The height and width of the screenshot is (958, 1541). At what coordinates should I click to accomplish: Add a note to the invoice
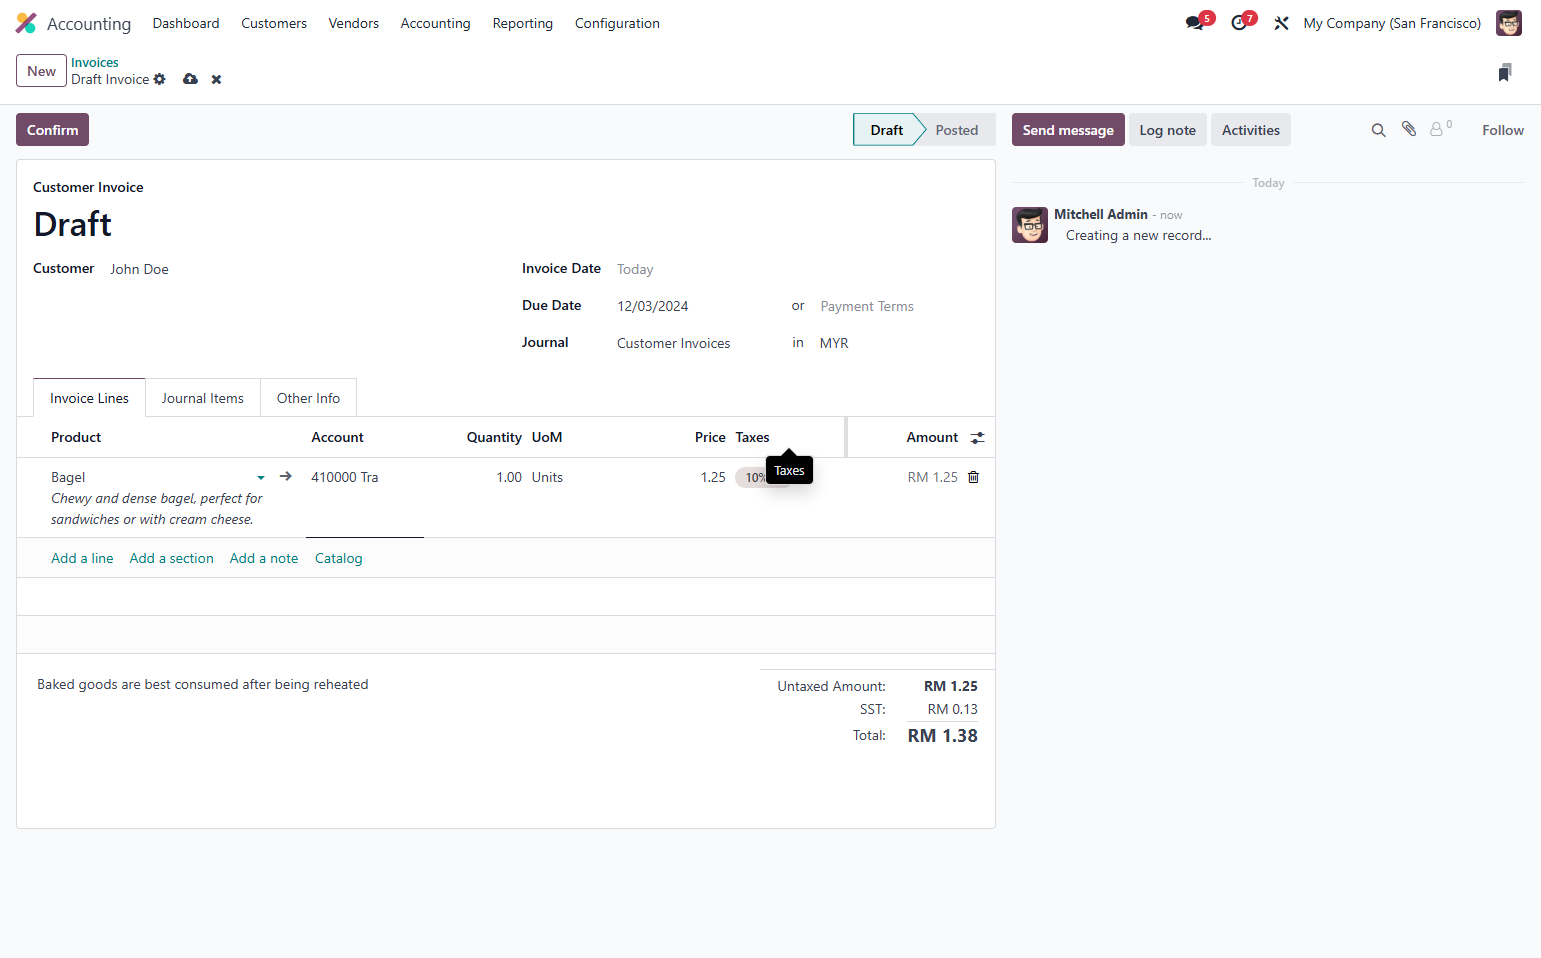(264, 558)
